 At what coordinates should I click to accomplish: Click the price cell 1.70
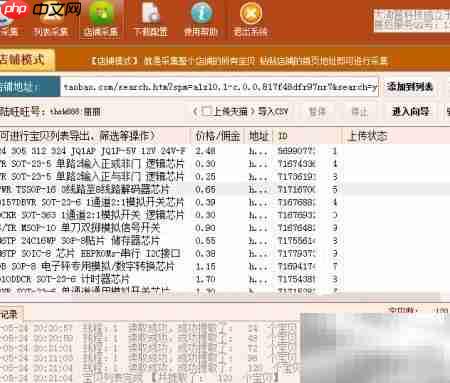tap(205, 279)
